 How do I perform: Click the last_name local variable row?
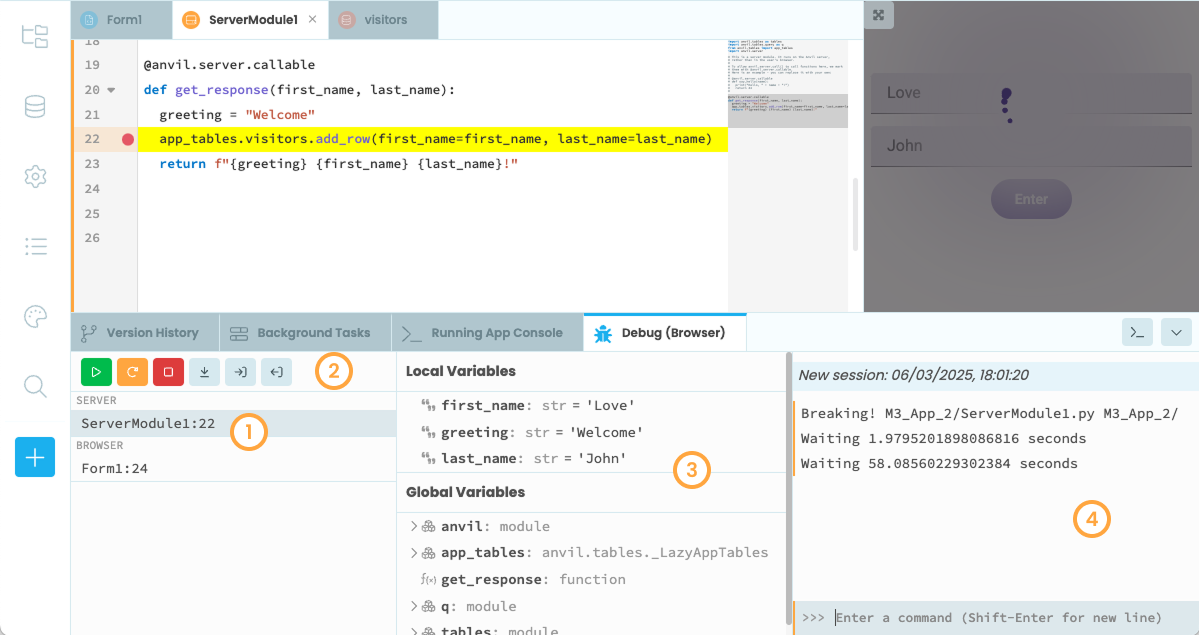pyautogui.click(x=592, y=458)
